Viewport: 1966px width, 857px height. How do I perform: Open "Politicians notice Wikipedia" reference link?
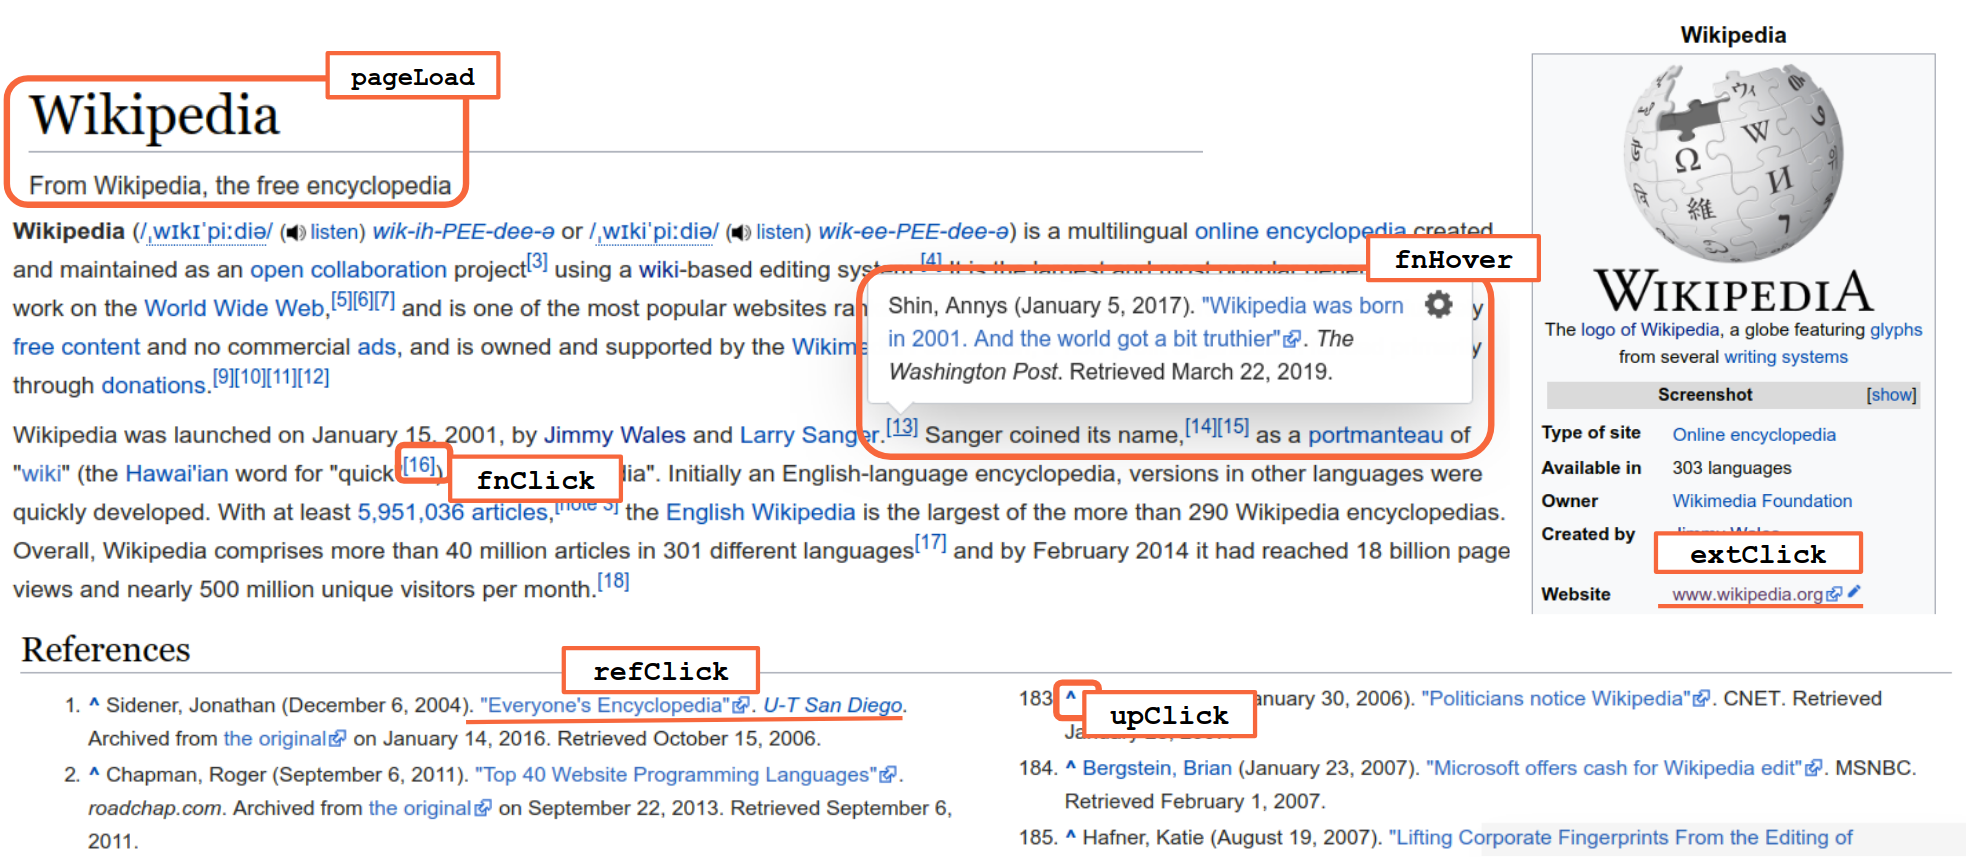(x=1556, y=698)
